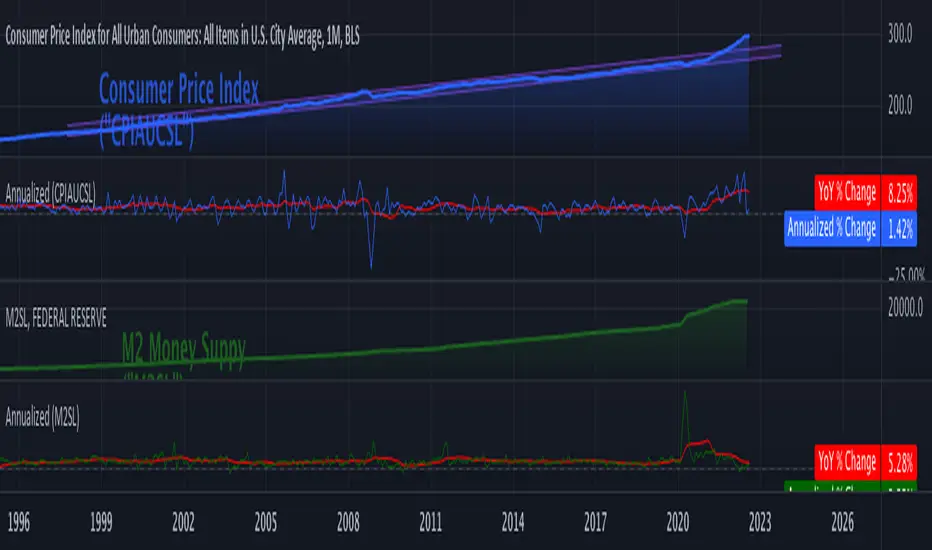Image resolution: width=932 pixels, height=550 pixels.
Task: Click the 1996 label on the time axis
Action: point(18,521)
